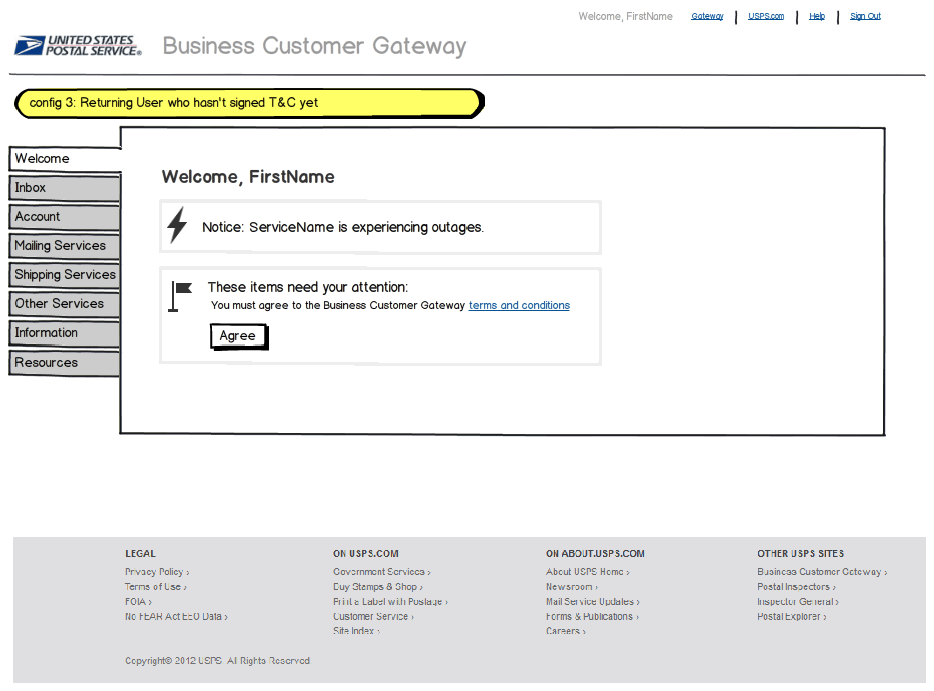The height and width of the screenshot is (691, 934).
Task: Open No FEAR Act EEO Data link
Action: pos(176,617)
